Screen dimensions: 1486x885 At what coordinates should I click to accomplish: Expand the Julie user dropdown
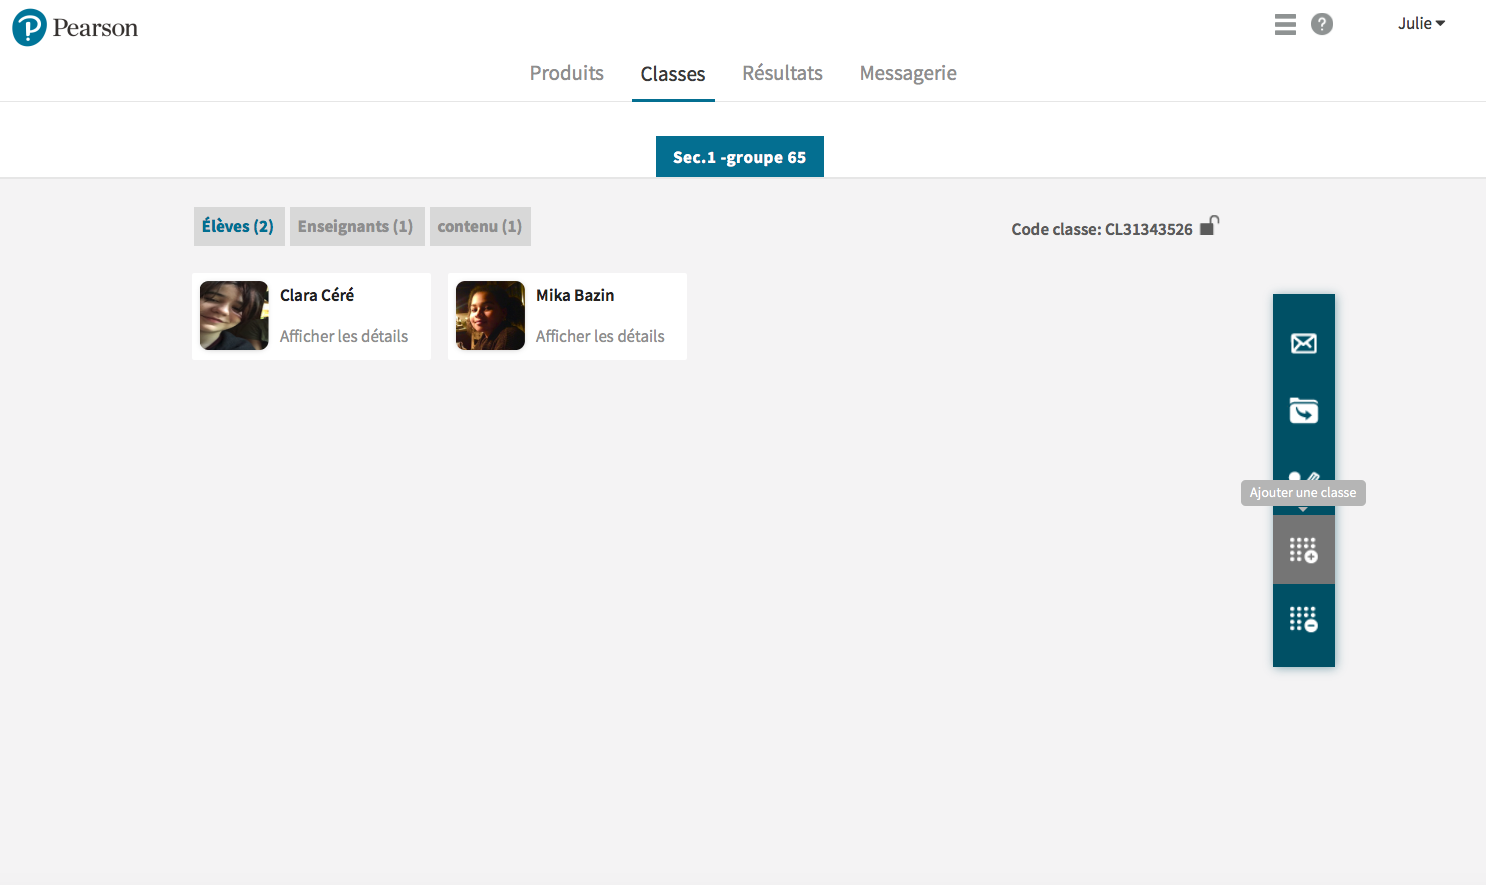(x=1421, y=24)
